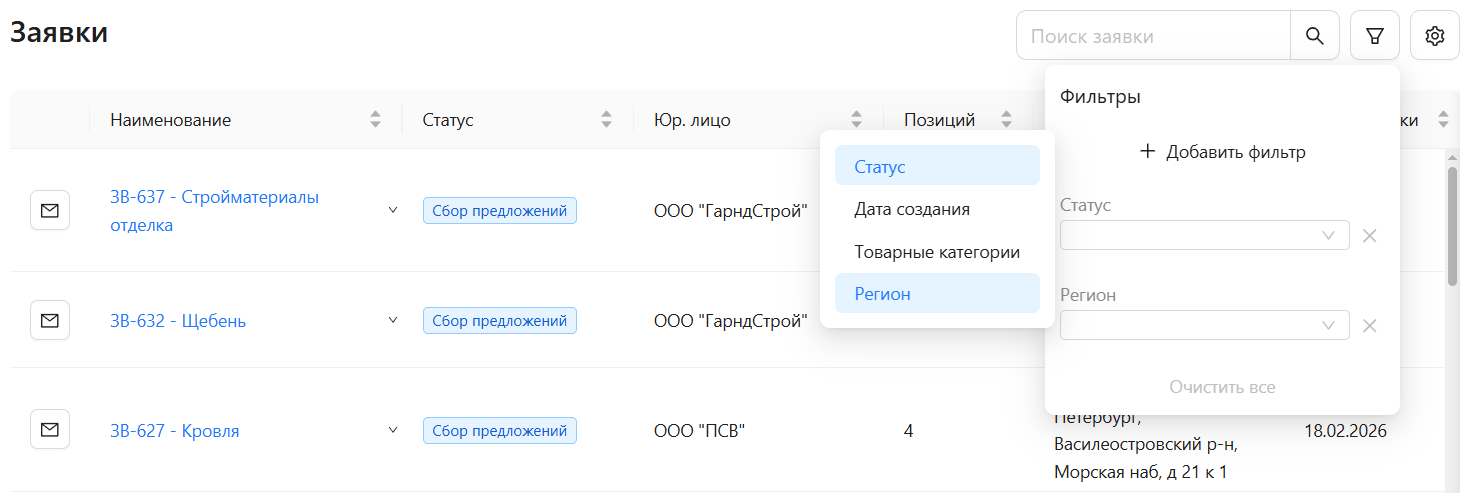Expand chevron for ЗВ-627 Кровля row
The width and height of the screenshot is (1472, 493).
[x=393, y=430]
